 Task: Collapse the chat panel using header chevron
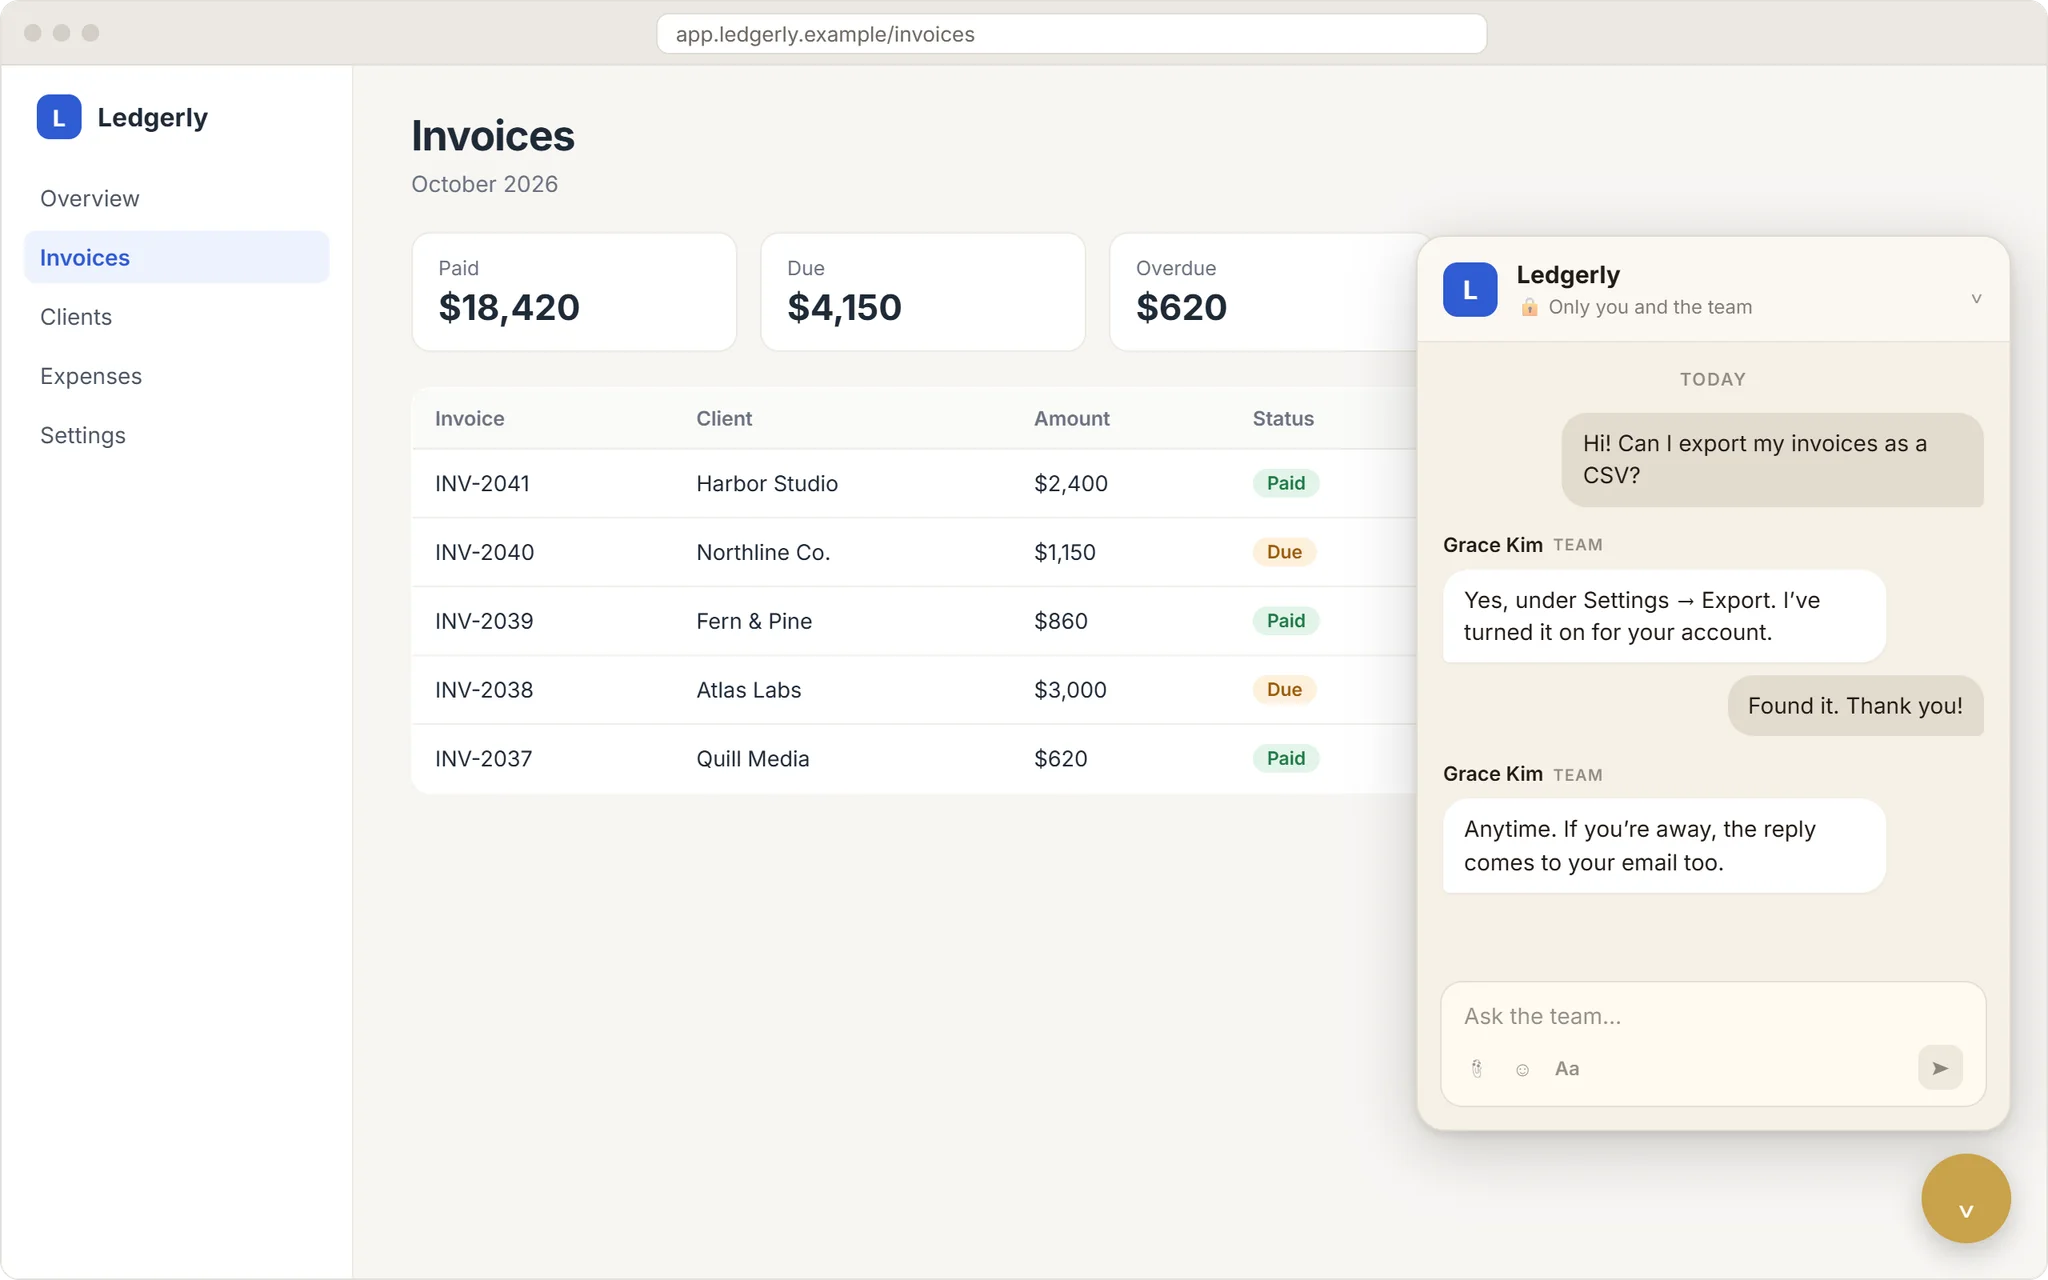coord(1976,298)
